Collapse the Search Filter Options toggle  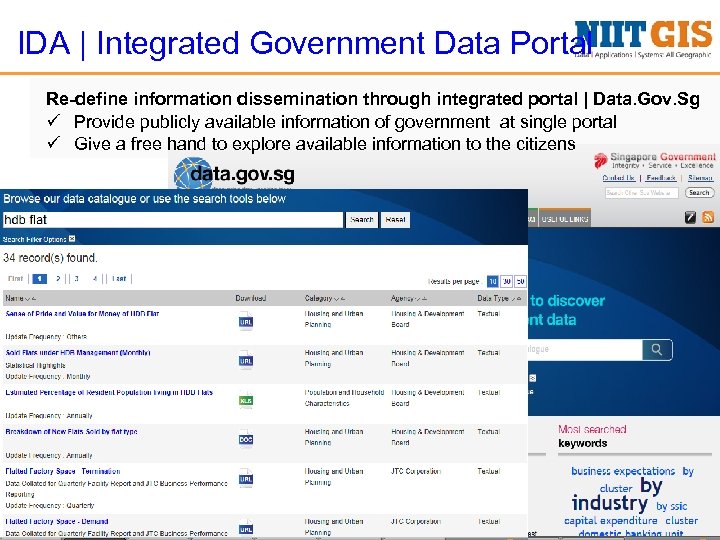click(x=72, y=239)
